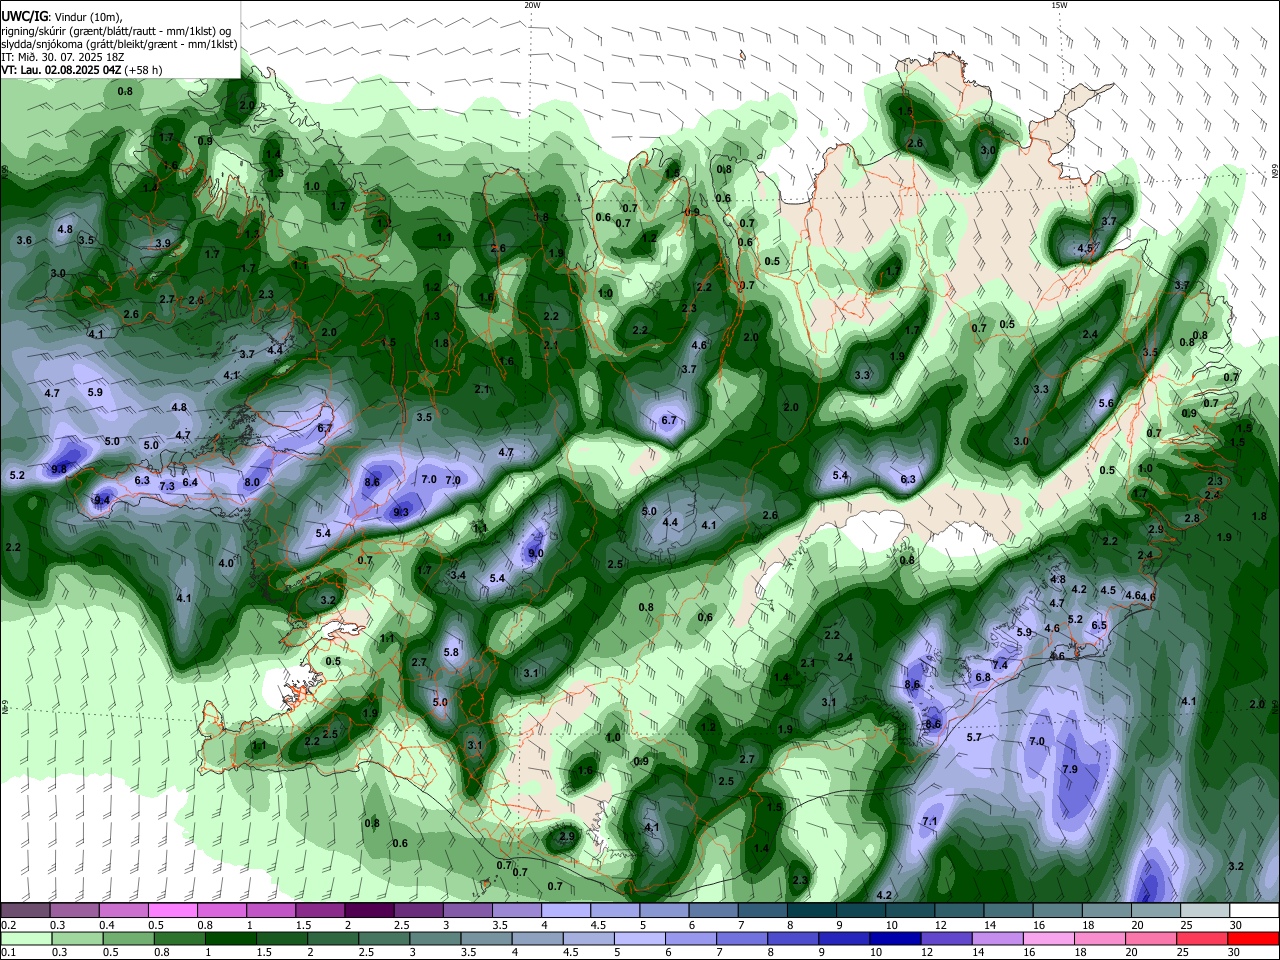
Task: Click the 6.5 precipitation value
Action: (x=1099, y=625)
